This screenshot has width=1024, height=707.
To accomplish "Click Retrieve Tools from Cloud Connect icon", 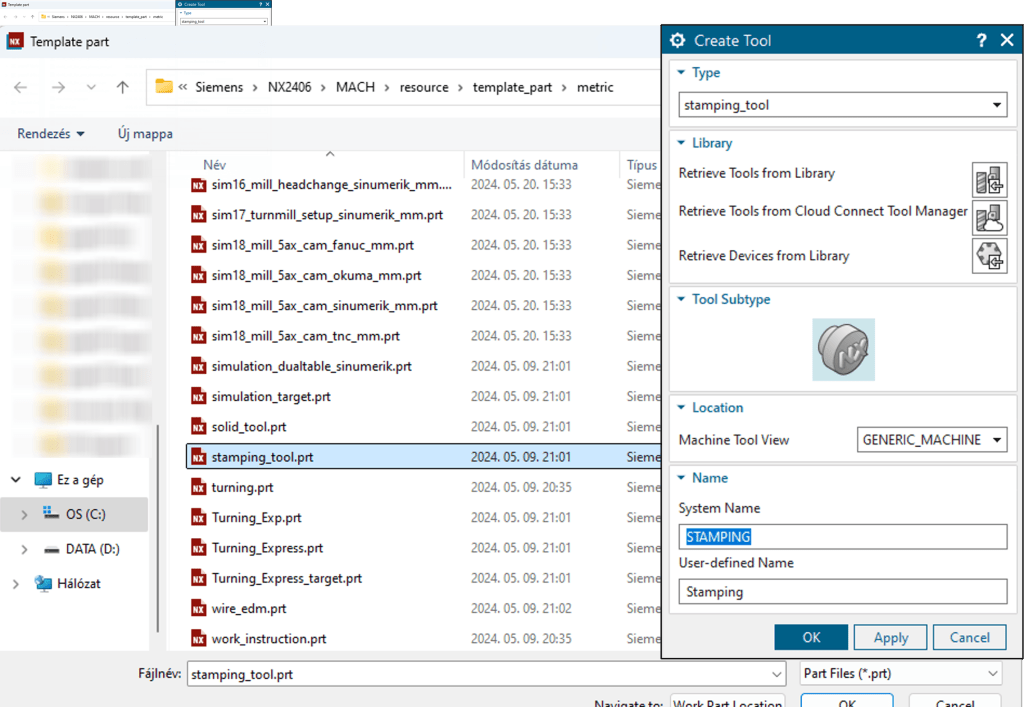I will pos(989,218).
